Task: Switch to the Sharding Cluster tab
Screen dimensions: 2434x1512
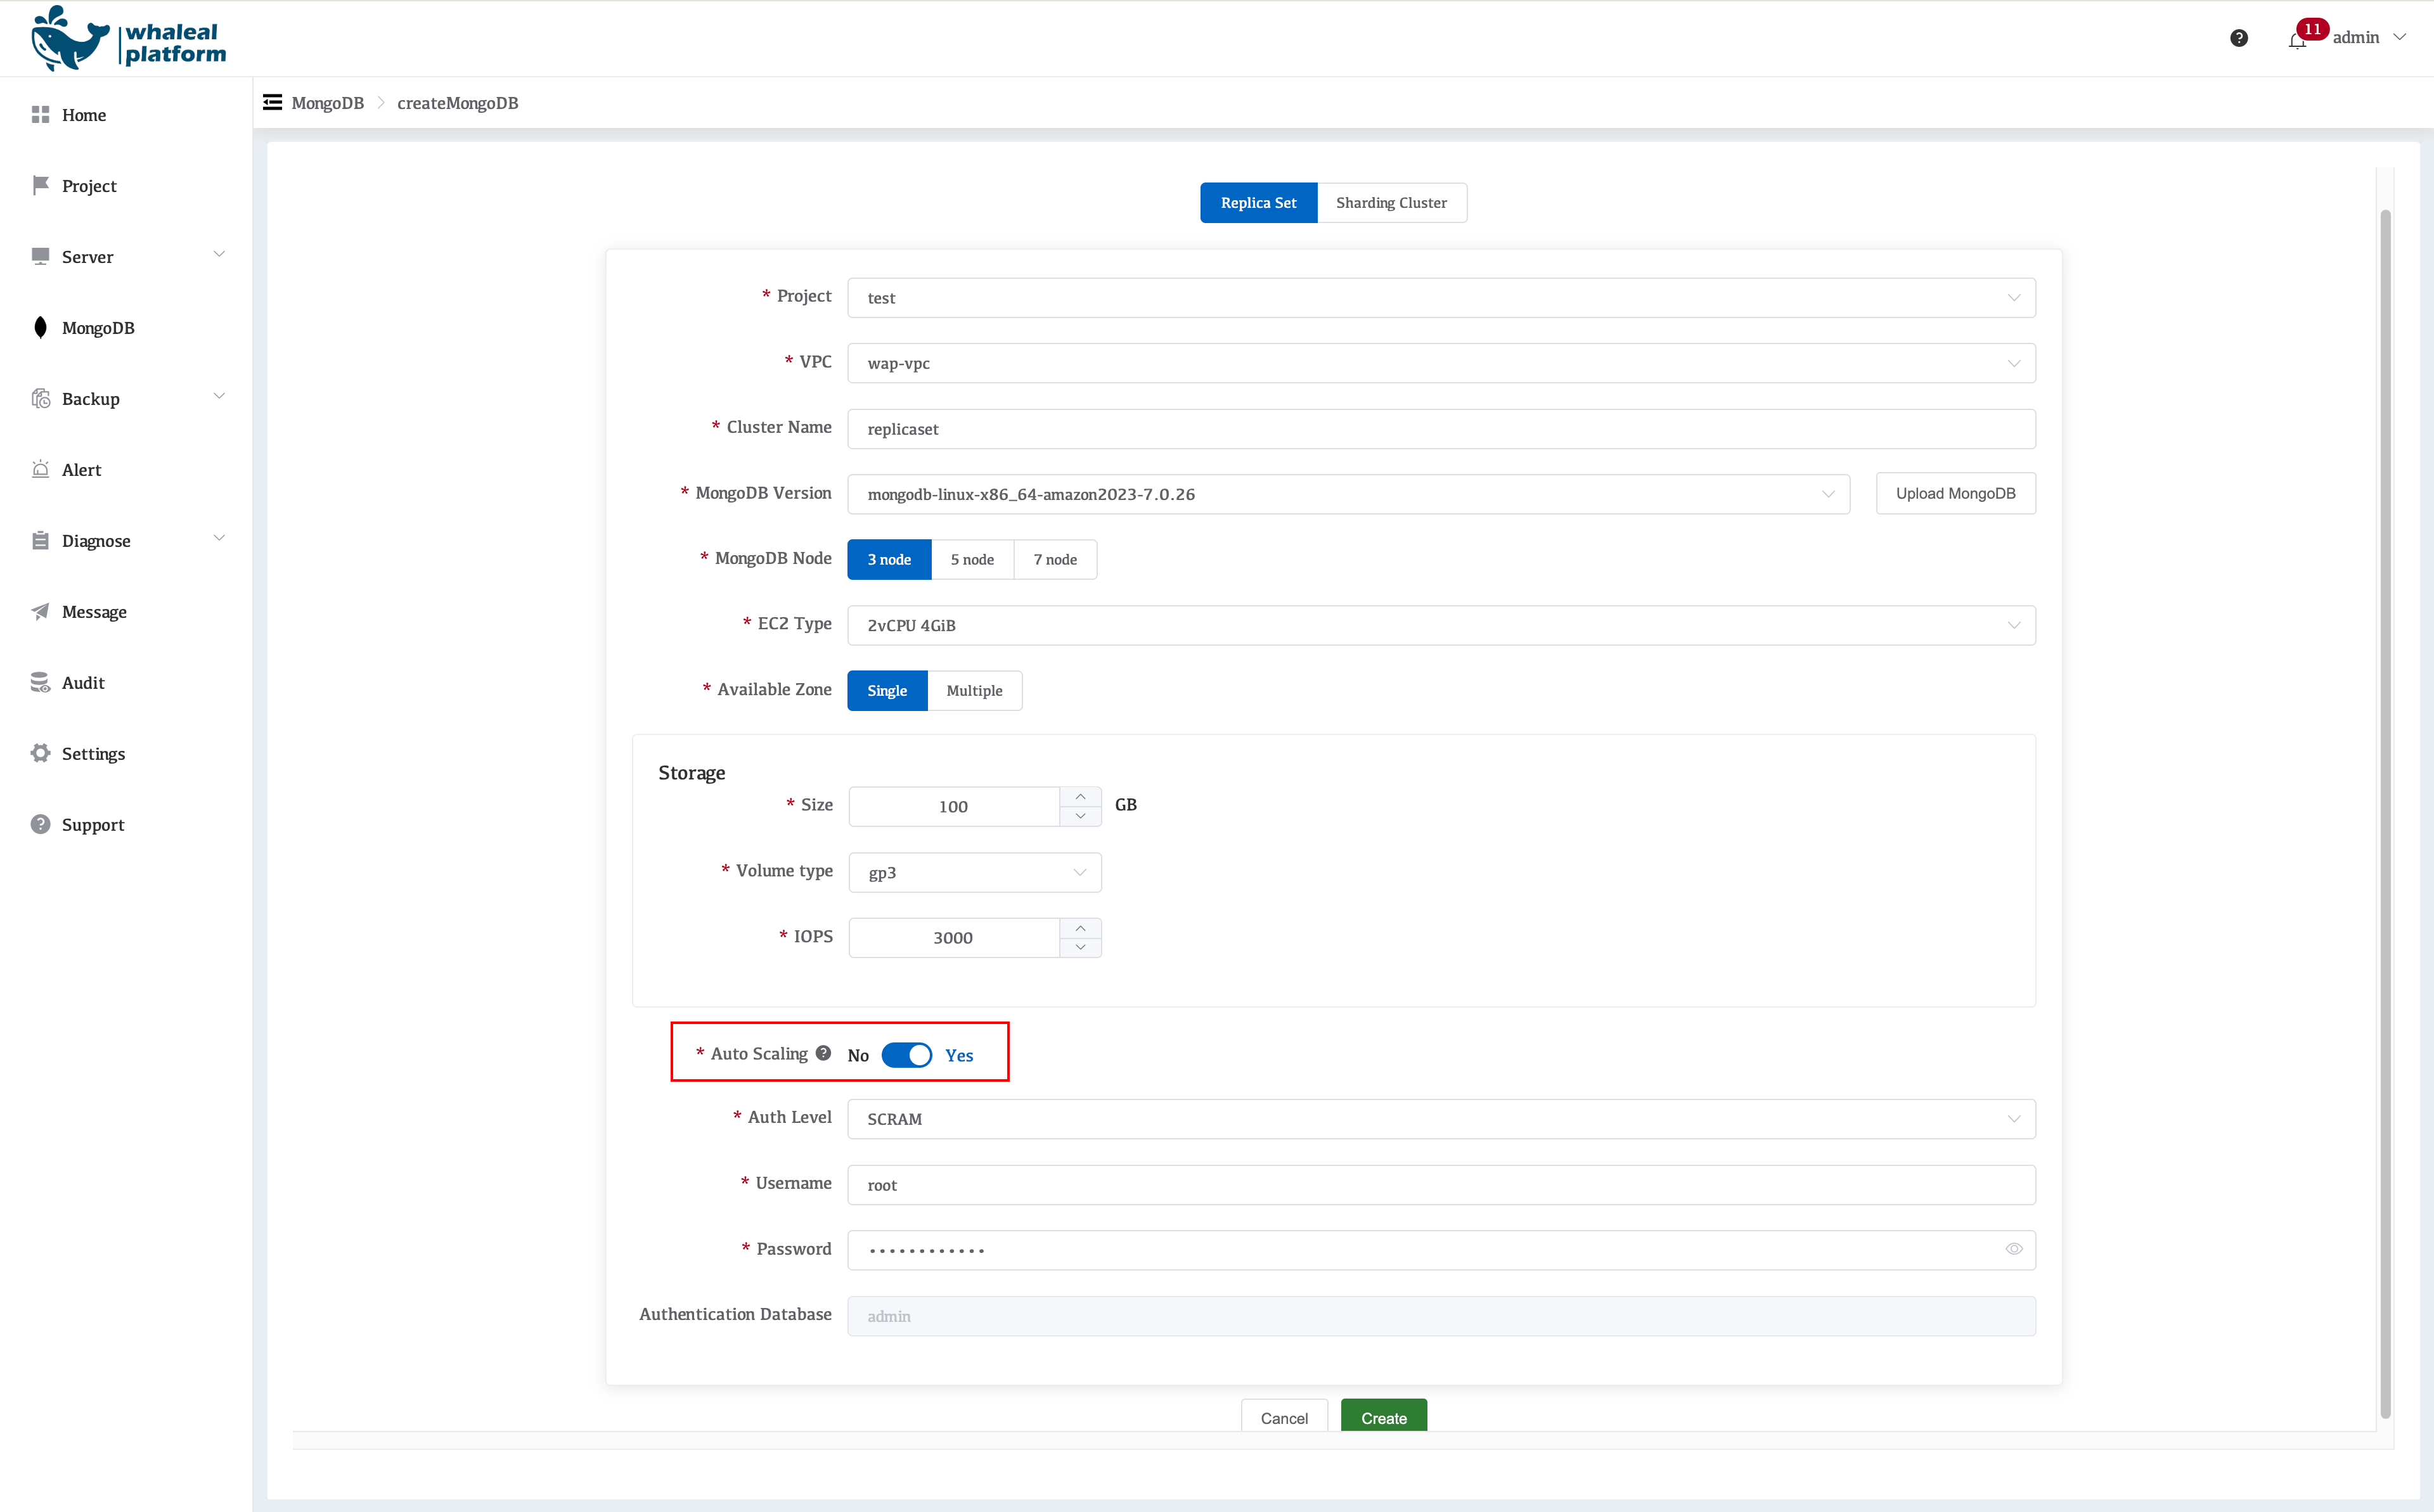Action: tap(1391, 203)
